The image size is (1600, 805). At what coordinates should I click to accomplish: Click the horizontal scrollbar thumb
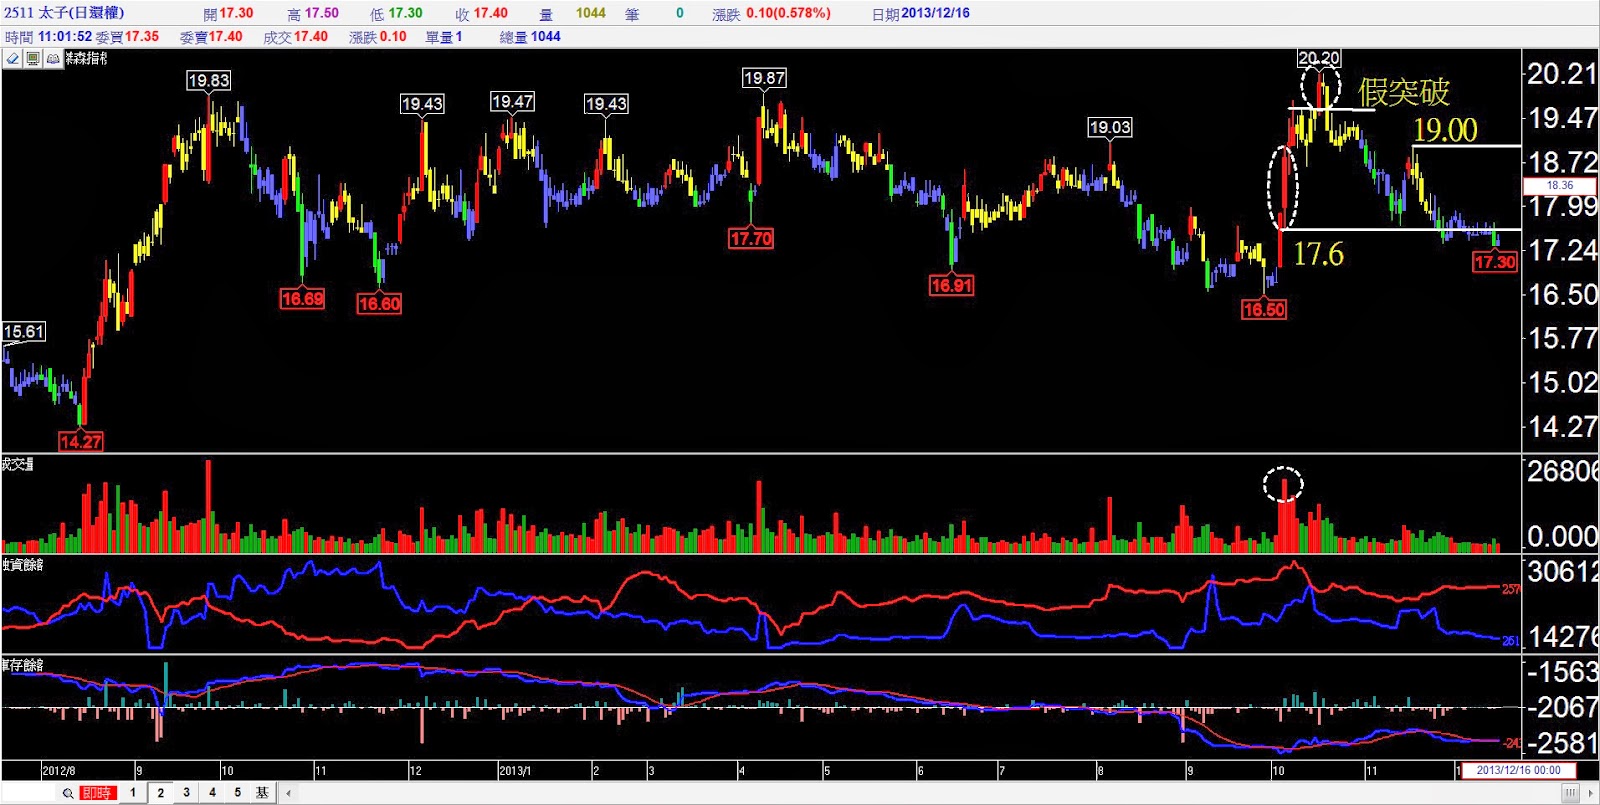[x=1570, y=794]
